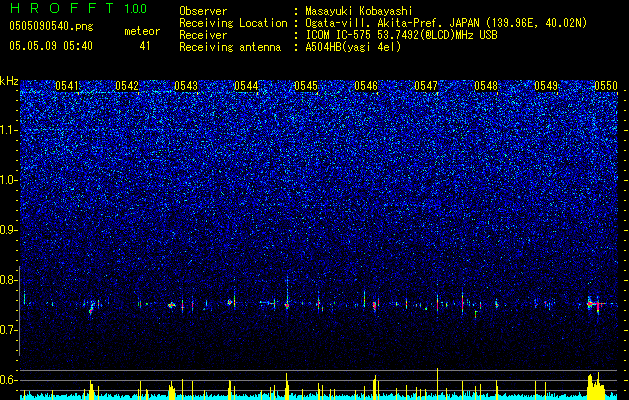Click the 0.6 kHz frequency axis label
The width and height of the screenshot is (629, 400).
[9, 380]
